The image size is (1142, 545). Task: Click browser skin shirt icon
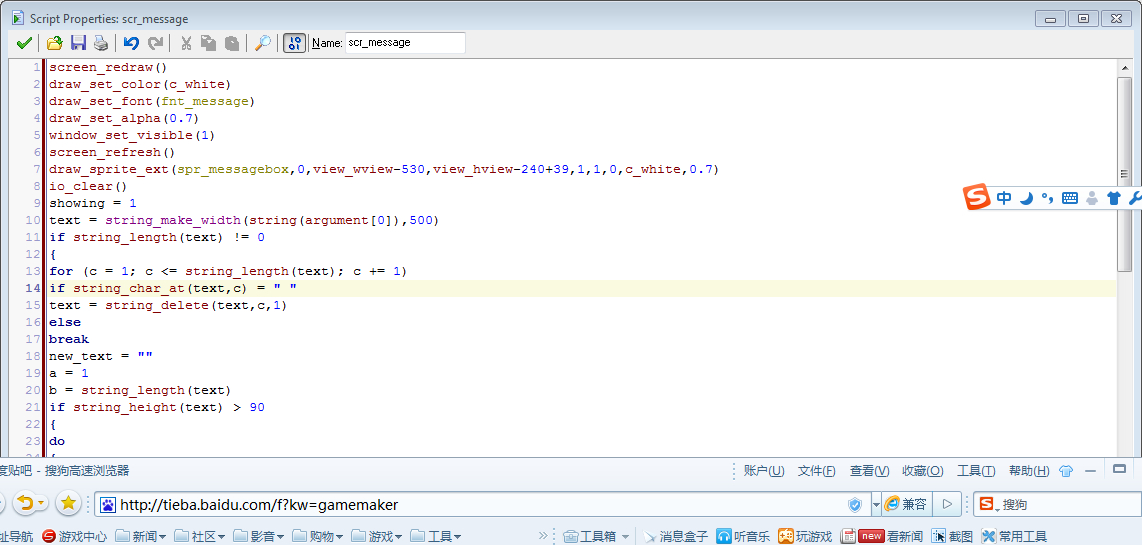[x=1066, y=471]
